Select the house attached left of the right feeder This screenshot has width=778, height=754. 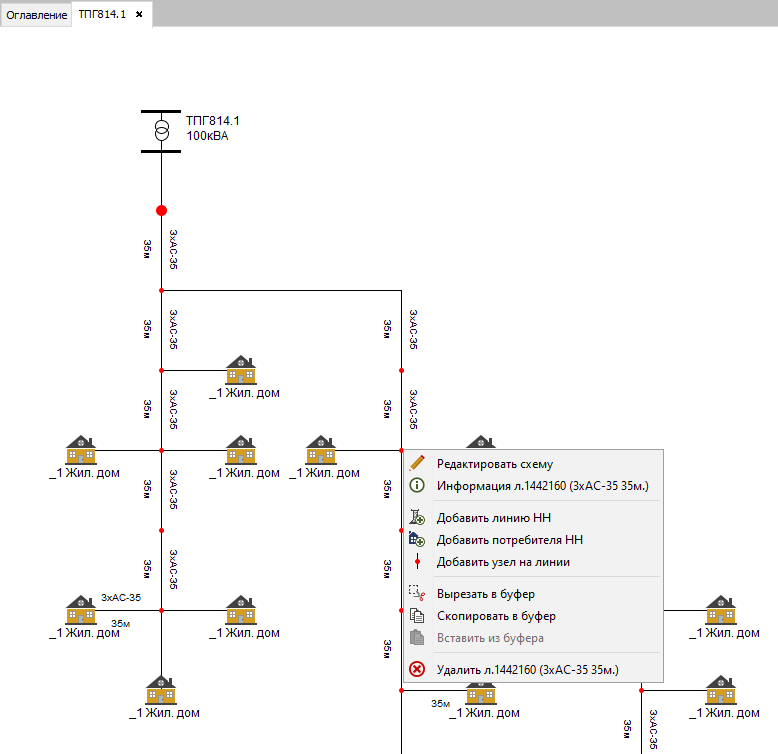tap(321, 449)
